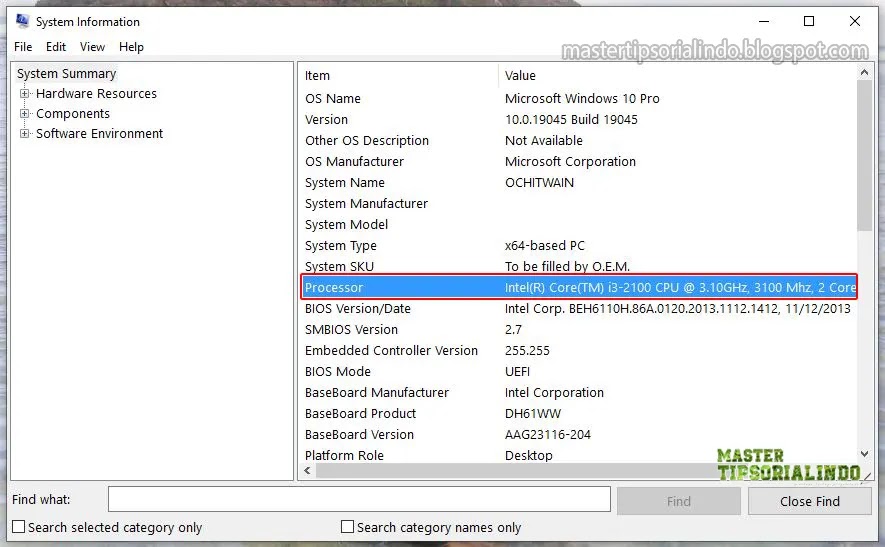The height and width of the screenshot is (547, 885).
Task: Click the 255.255 controller version value
Action: 527,351
